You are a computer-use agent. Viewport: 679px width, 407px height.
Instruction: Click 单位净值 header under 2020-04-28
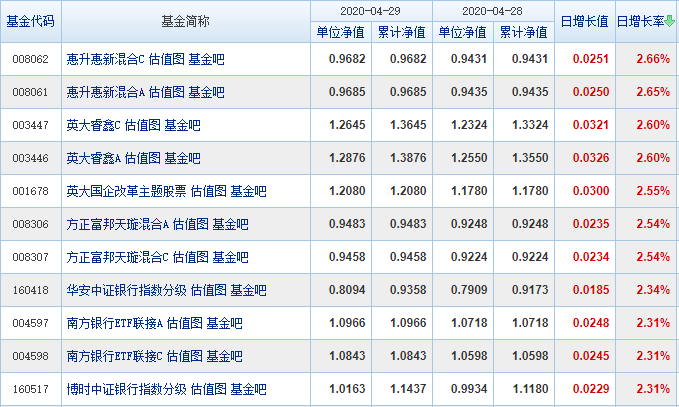pyautogui.click(x=462, y=32)
